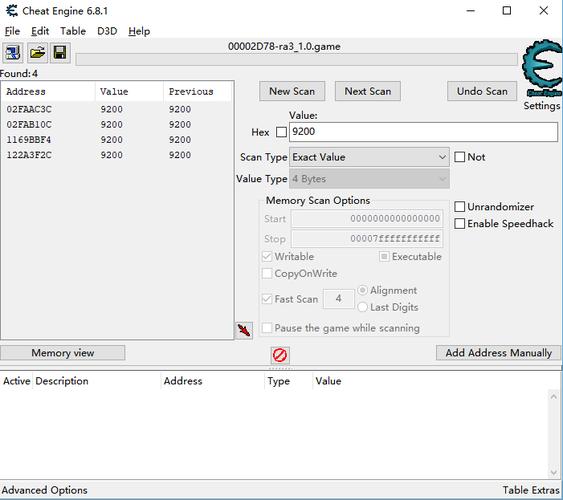Enable the Hex checkbox
The height and width of the screenshot is (500, 563).
(281, 132)
